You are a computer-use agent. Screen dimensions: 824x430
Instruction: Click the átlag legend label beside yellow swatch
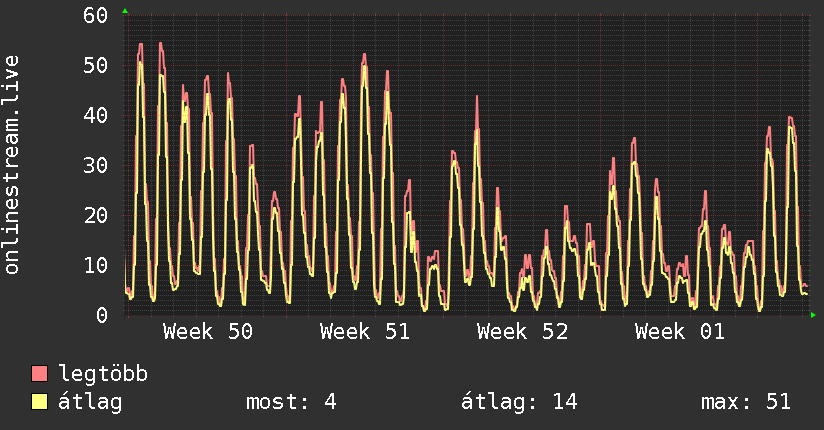click(90, 402)
